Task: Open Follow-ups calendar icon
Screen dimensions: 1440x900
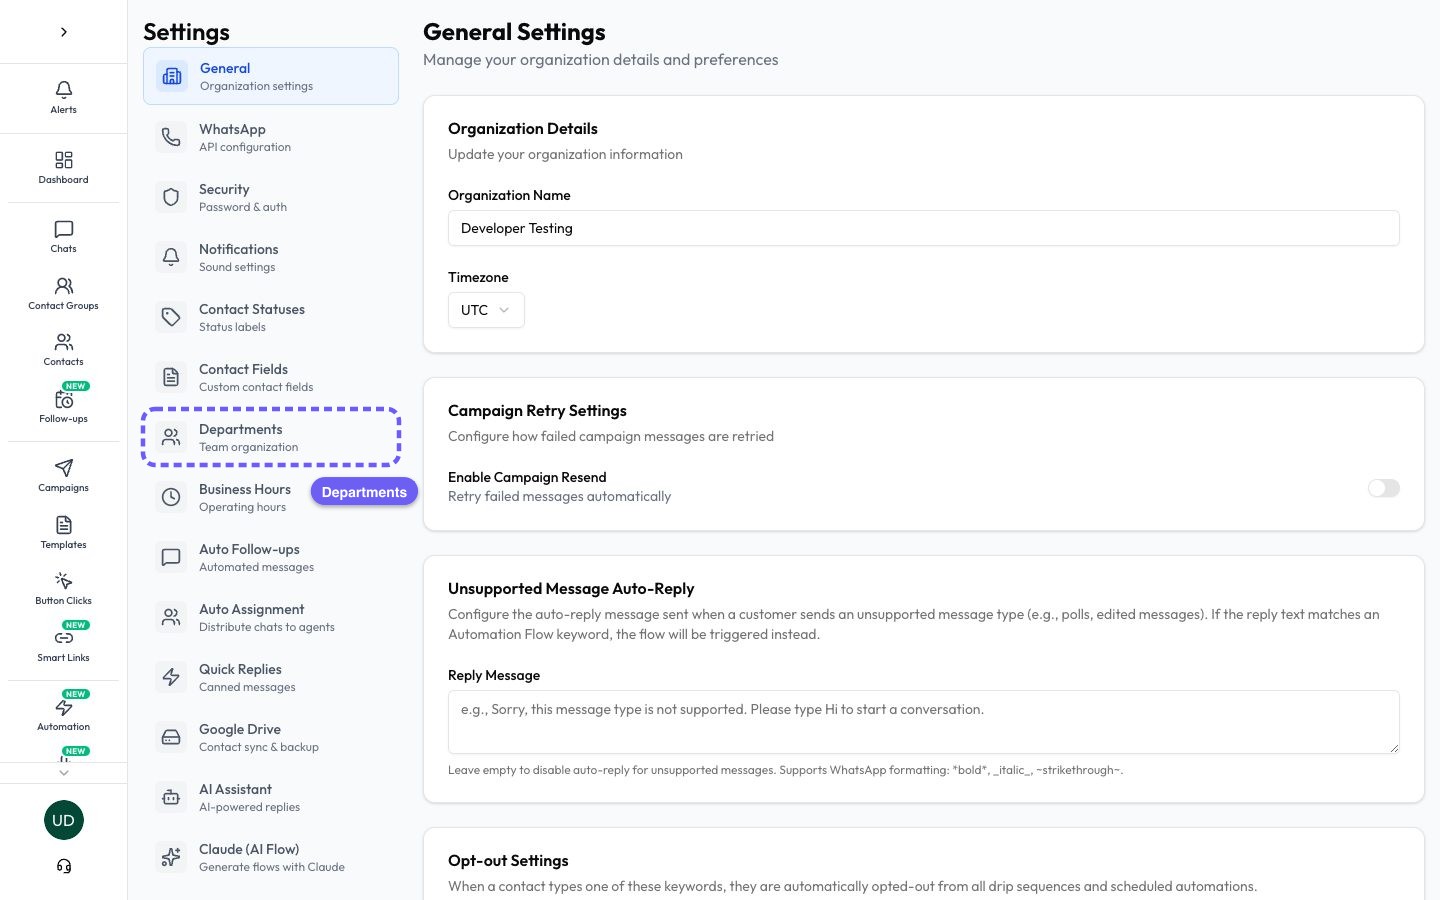Action: click(63, 399)
